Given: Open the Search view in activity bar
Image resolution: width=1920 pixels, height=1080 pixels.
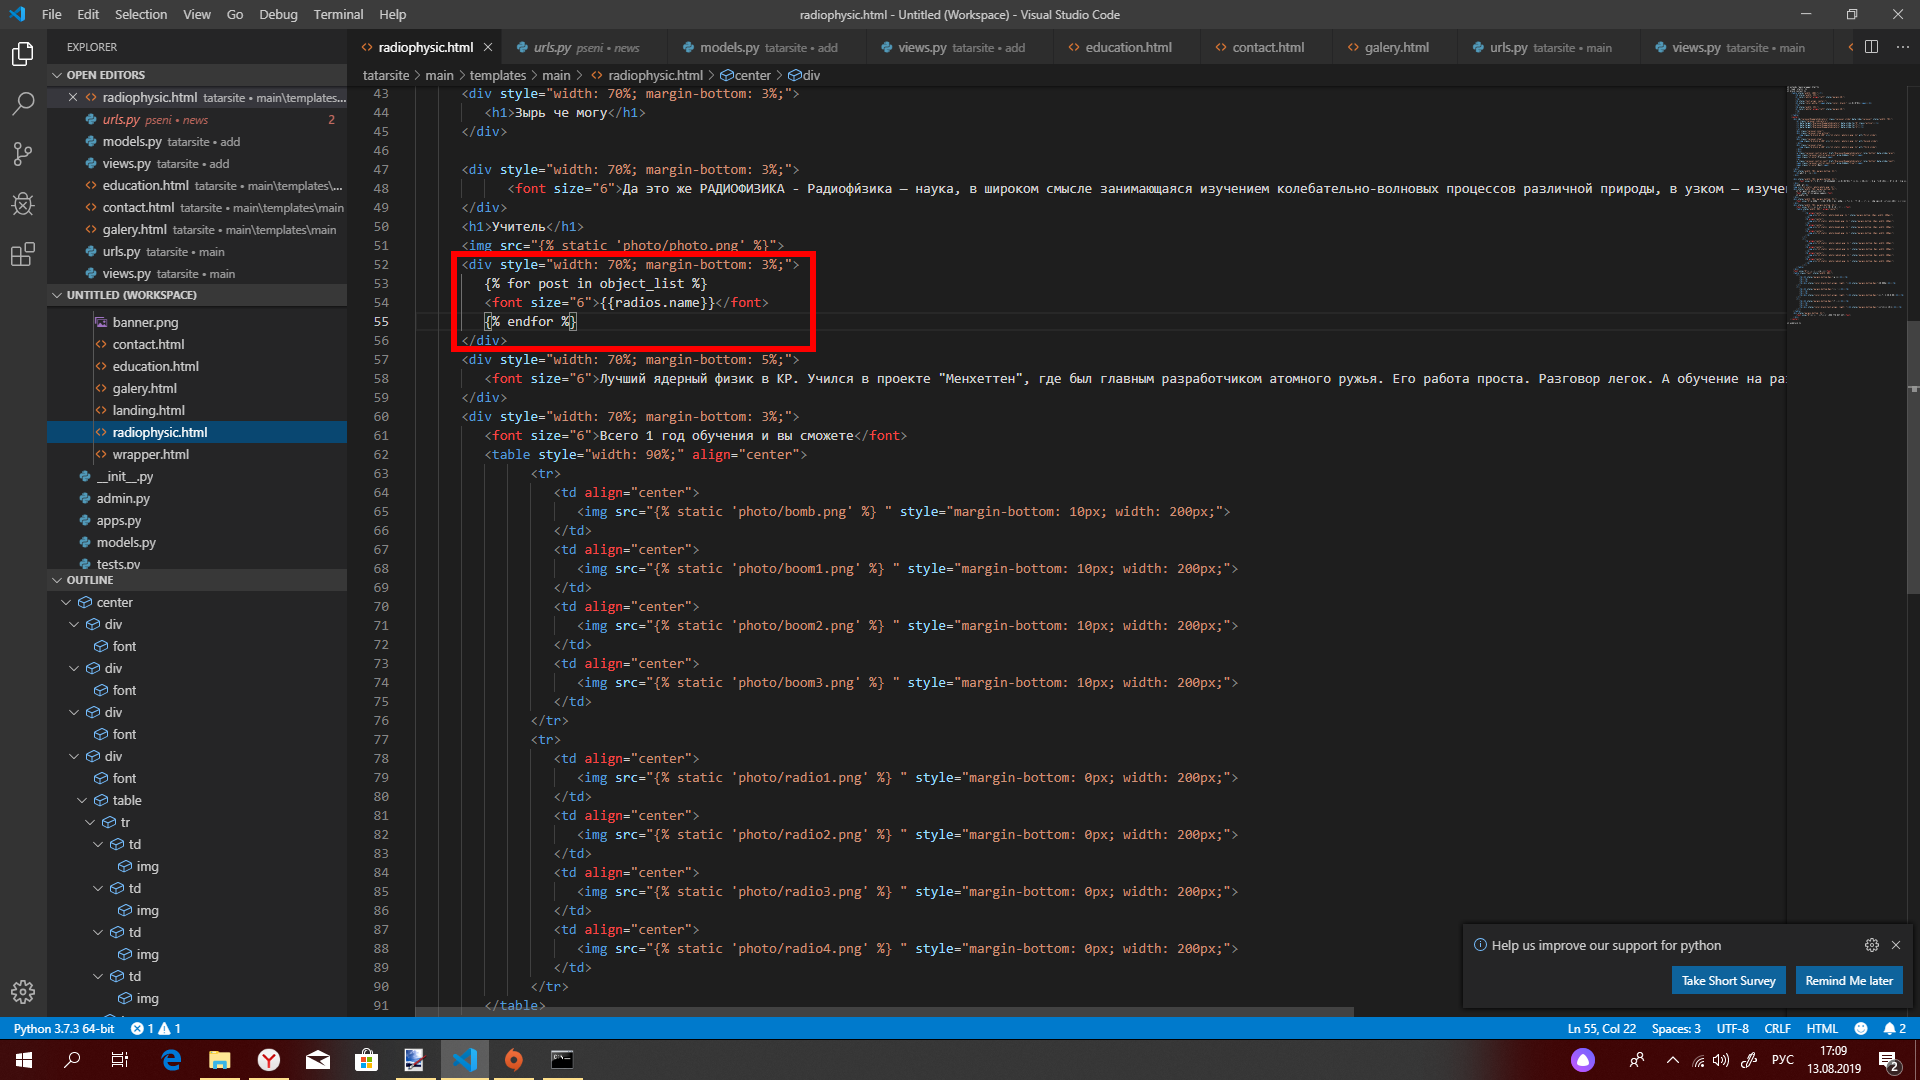Looking at the screenshot, I should pos(22,103).
